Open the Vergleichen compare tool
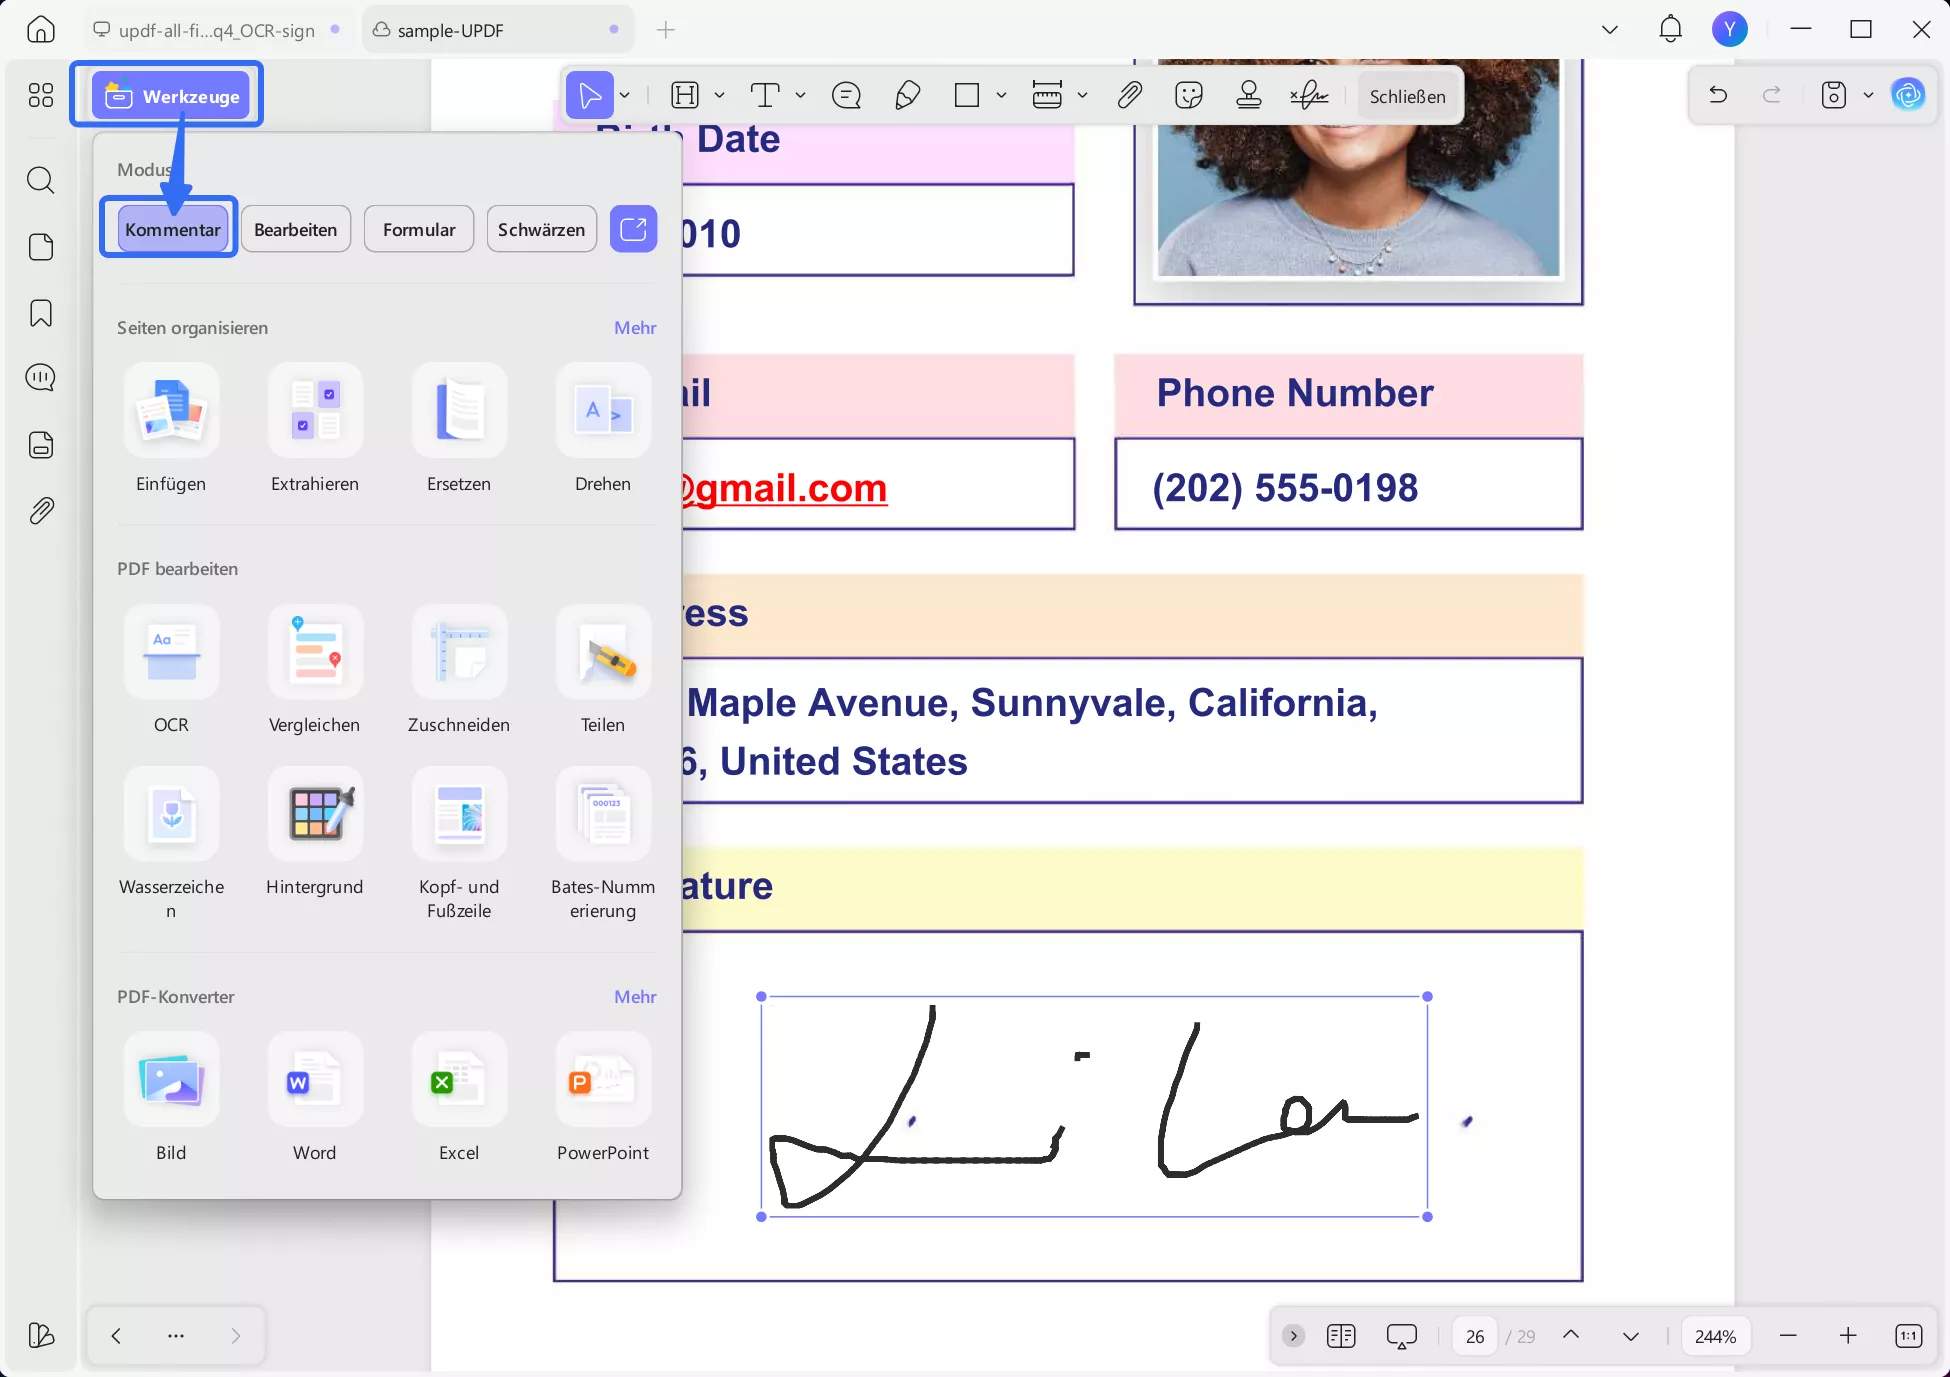Image resolution: width=1950 pixels, height=1377 pixels. [315, 653]
